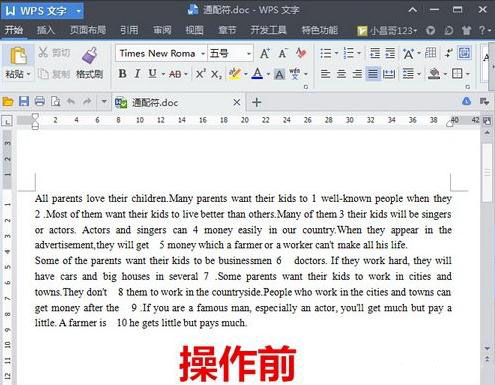Open the 页面布局 (Page Layout) tab

88,30
